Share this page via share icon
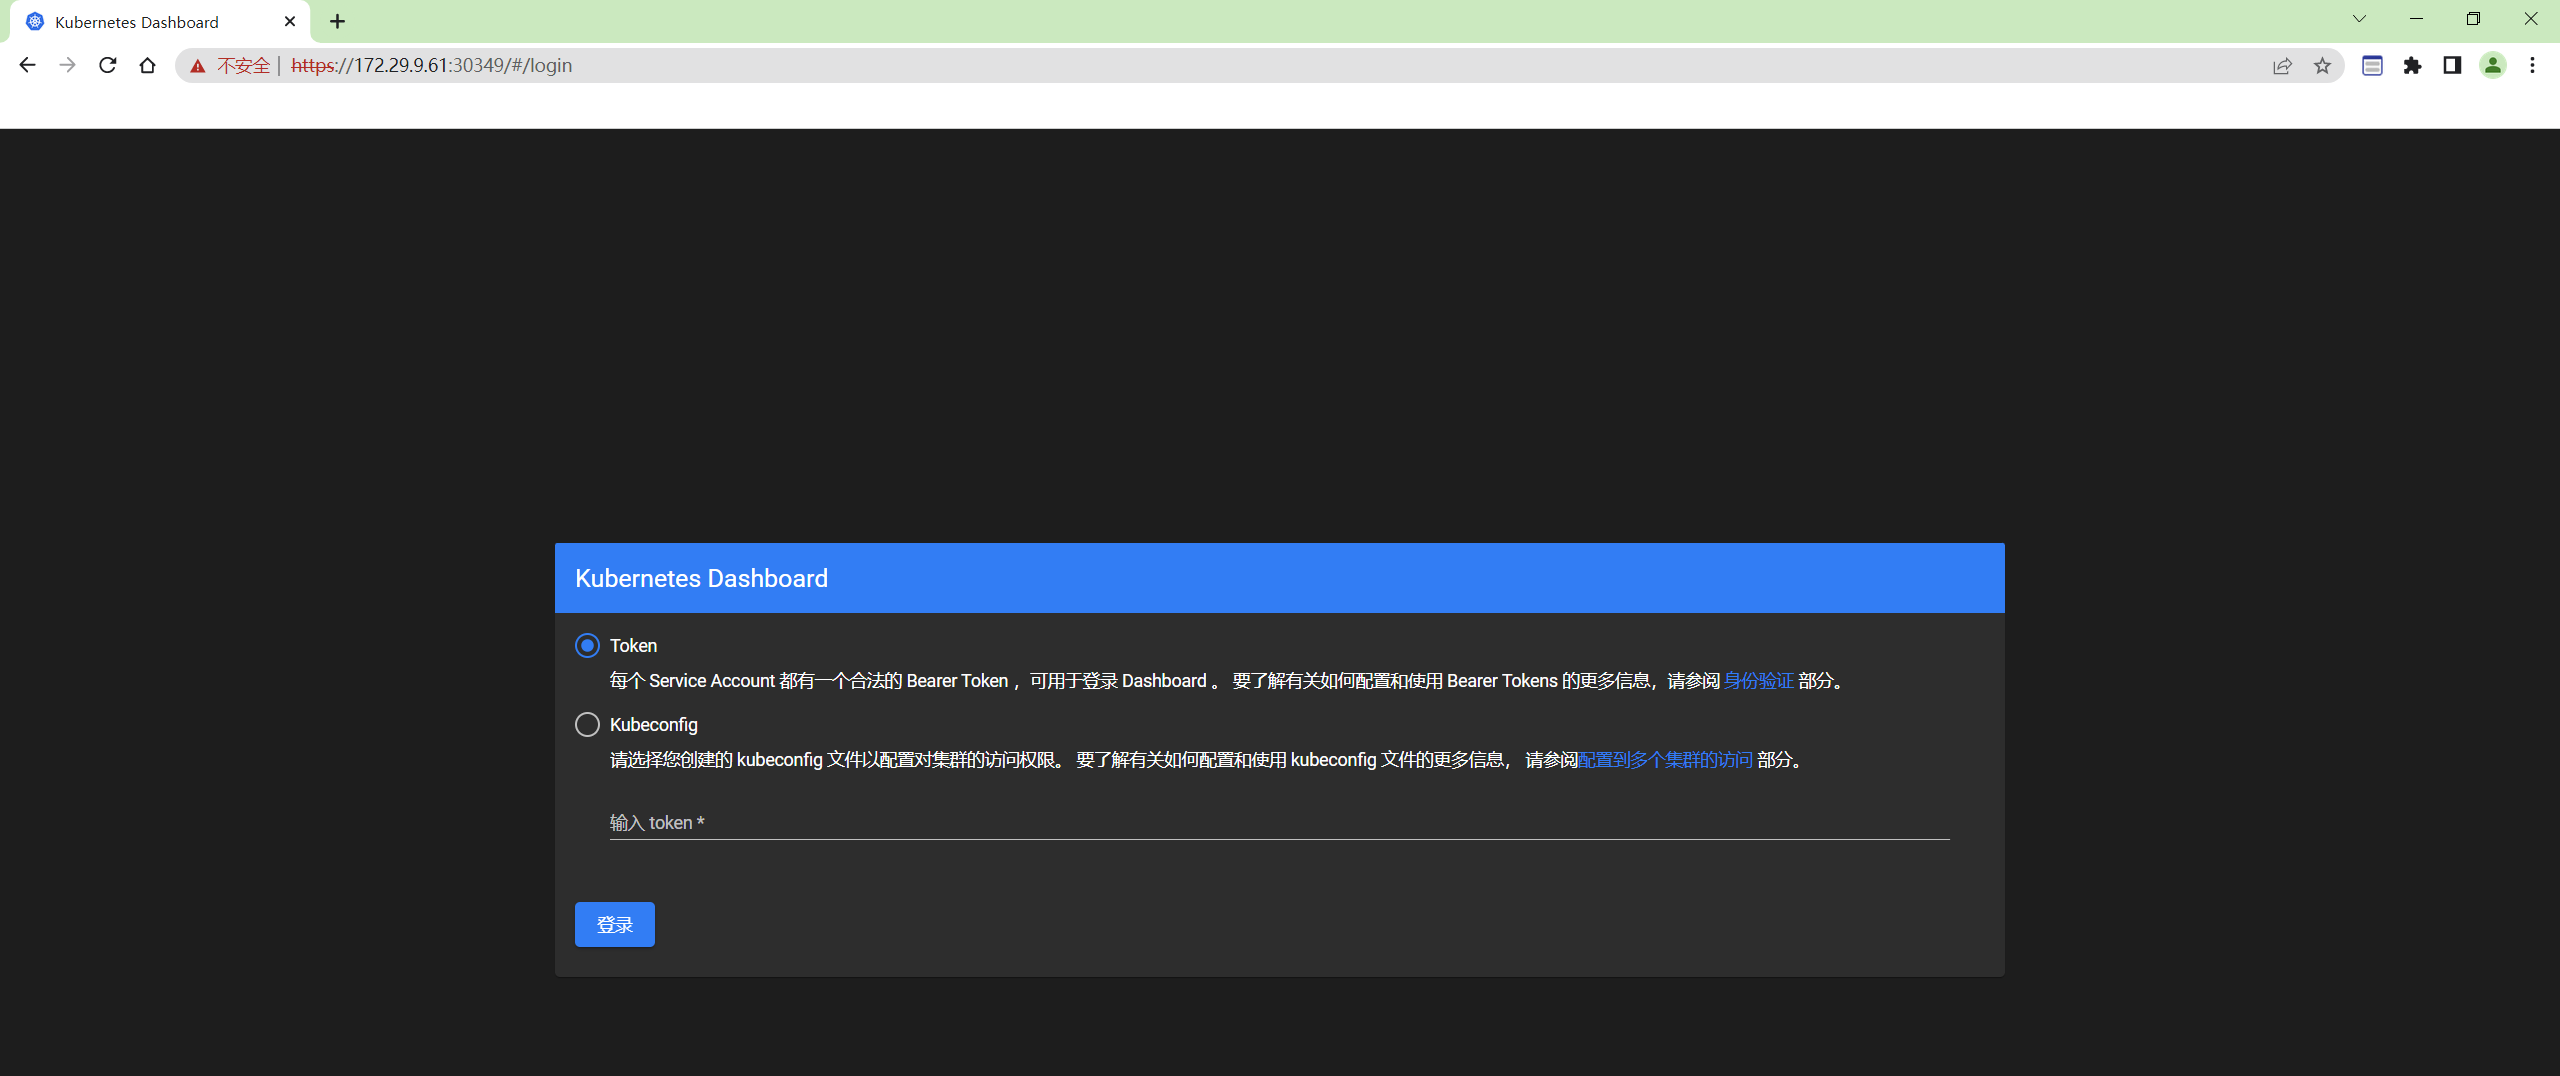The image size is (2560, 1076). (x=2282, y=66)
